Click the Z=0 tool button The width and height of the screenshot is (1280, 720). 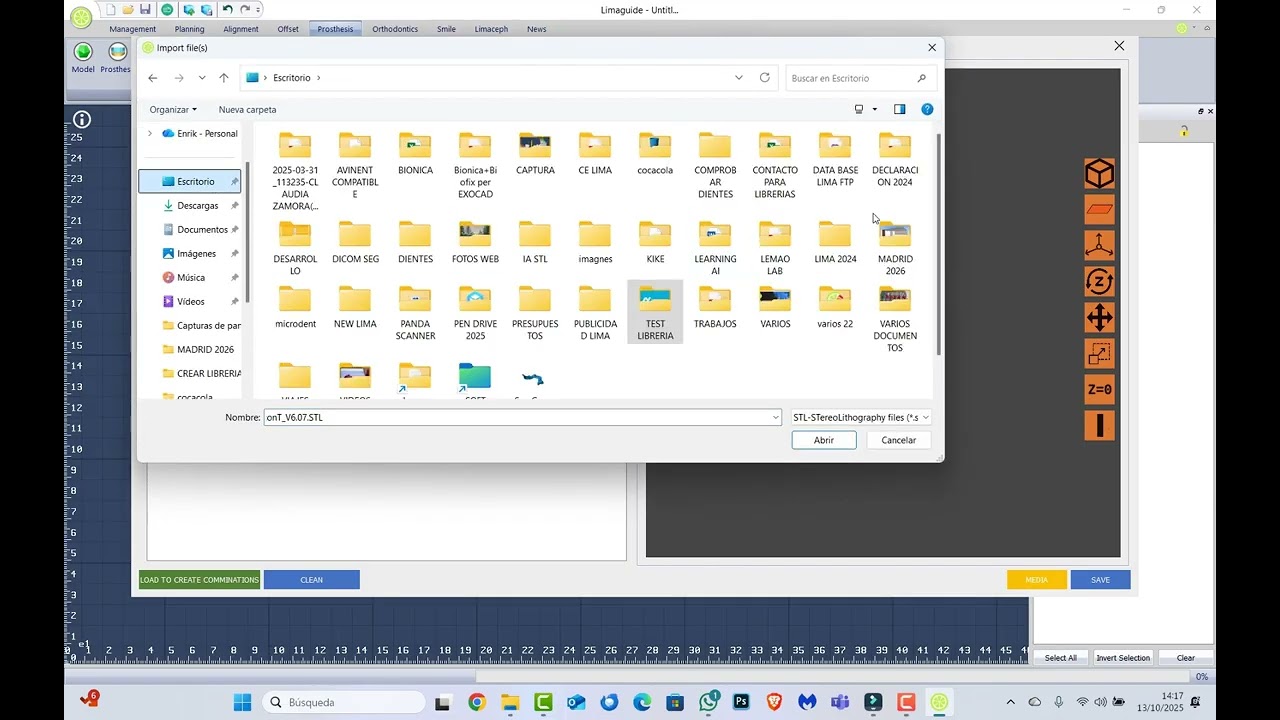pyautogui.click(x=1100, y=390)
